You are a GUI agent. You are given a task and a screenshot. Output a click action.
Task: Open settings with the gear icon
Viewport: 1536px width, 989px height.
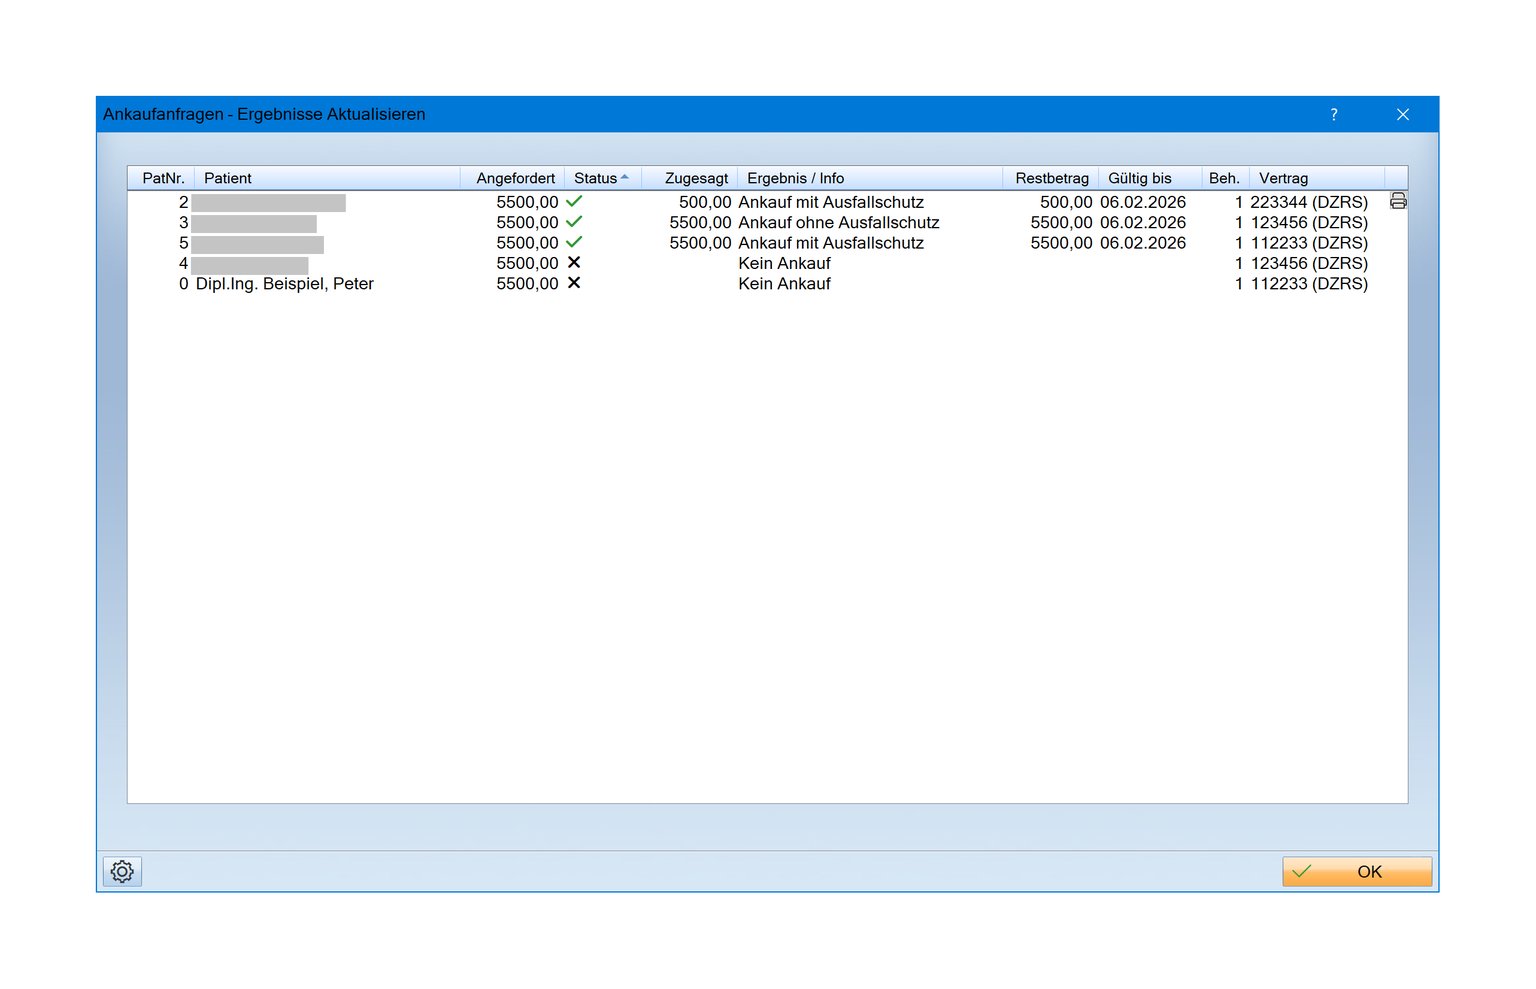click(x=122, y=872)
